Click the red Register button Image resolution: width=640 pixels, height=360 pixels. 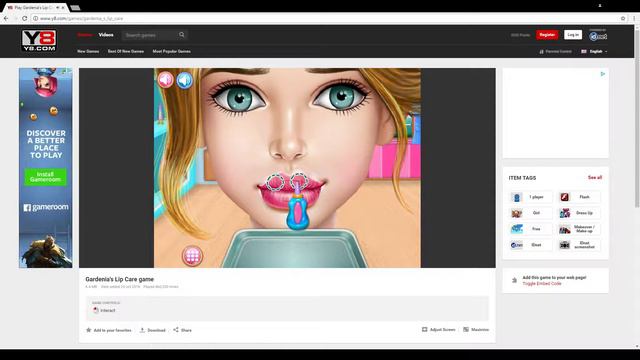click(x=547, y=35)
